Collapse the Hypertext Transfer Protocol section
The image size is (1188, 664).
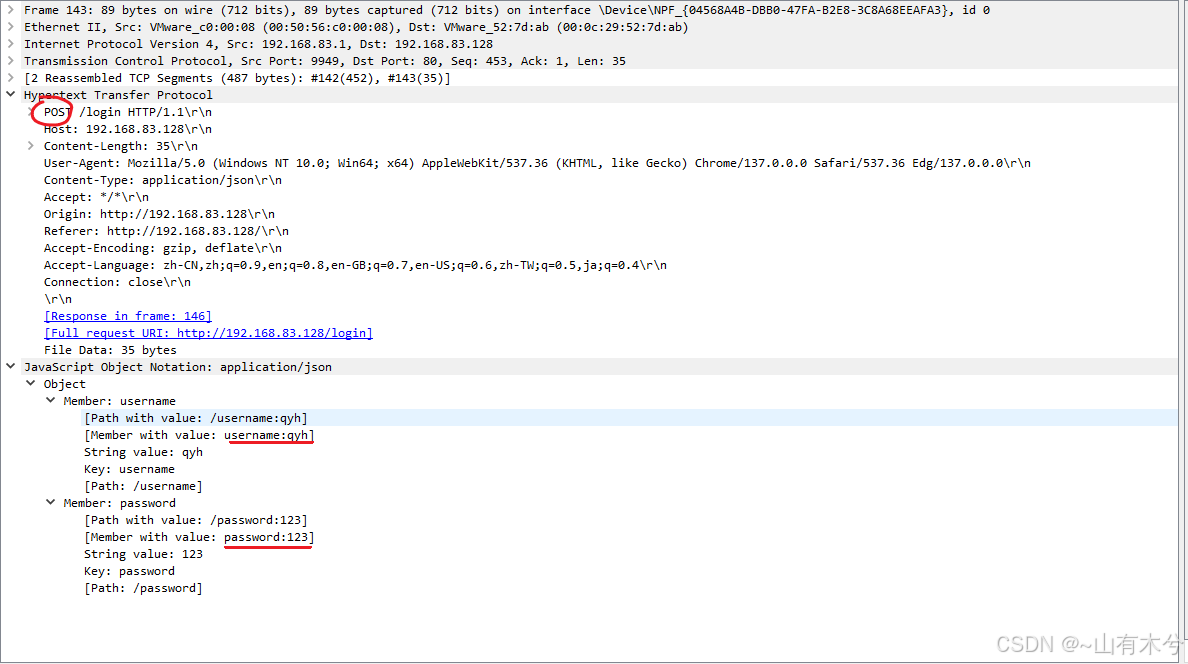[11, 95]
